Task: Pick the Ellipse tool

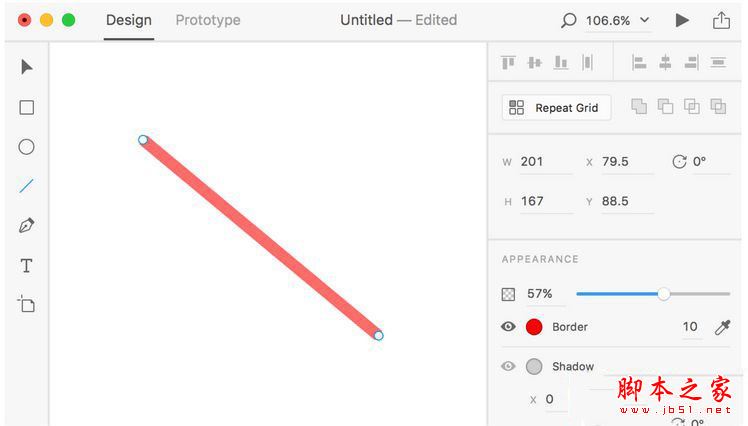Action: 27,147
